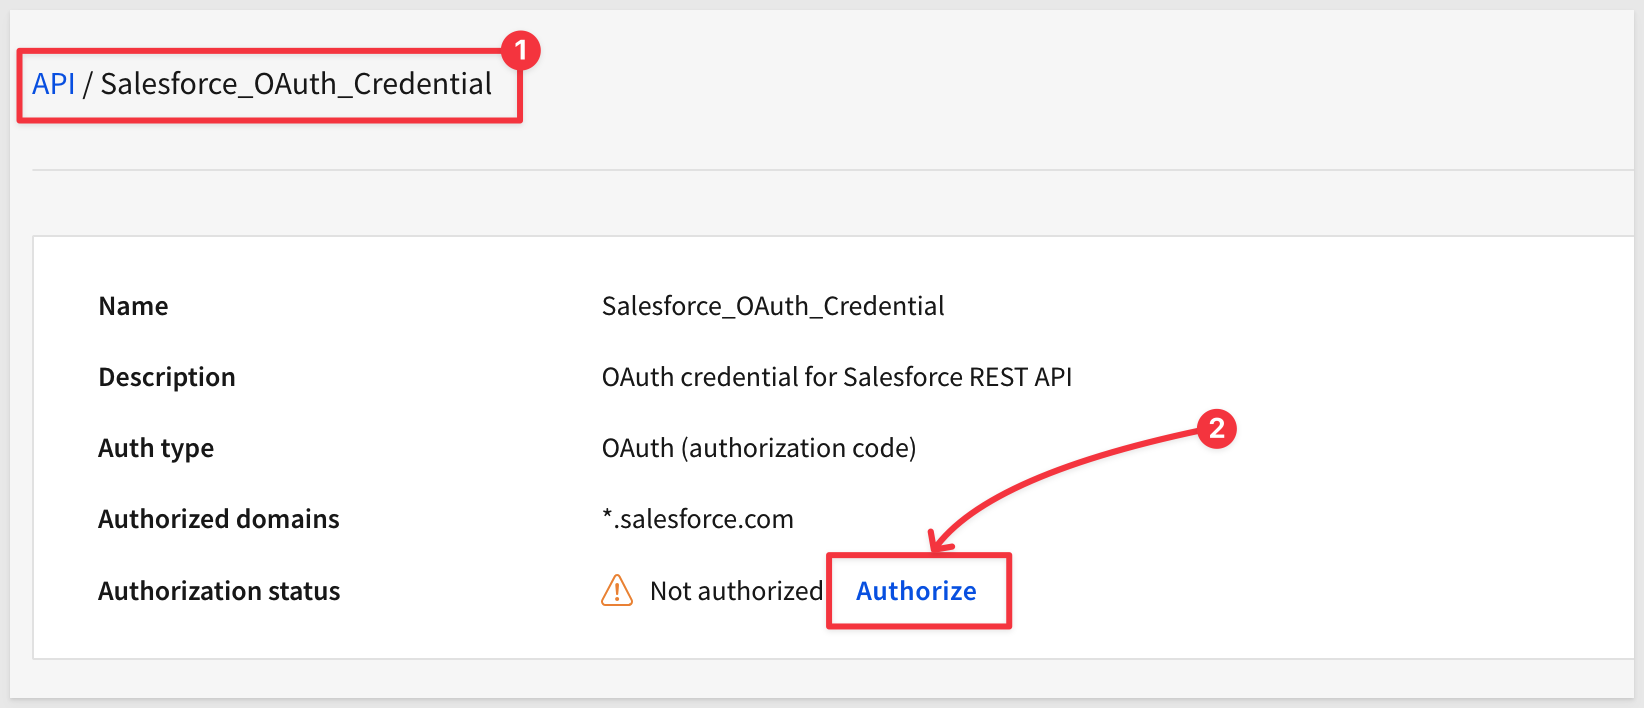Click the Not authorized status text

tap(736, 591)
